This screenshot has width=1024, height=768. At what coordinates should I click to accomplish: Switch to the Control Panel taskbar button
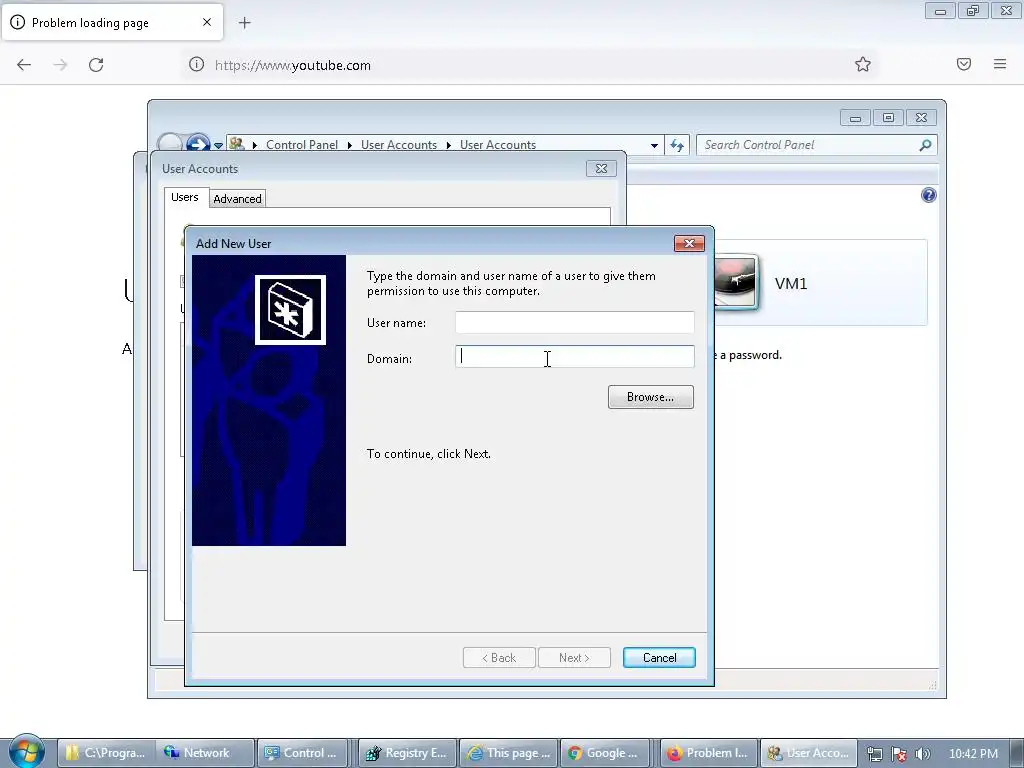coord(302,753)
